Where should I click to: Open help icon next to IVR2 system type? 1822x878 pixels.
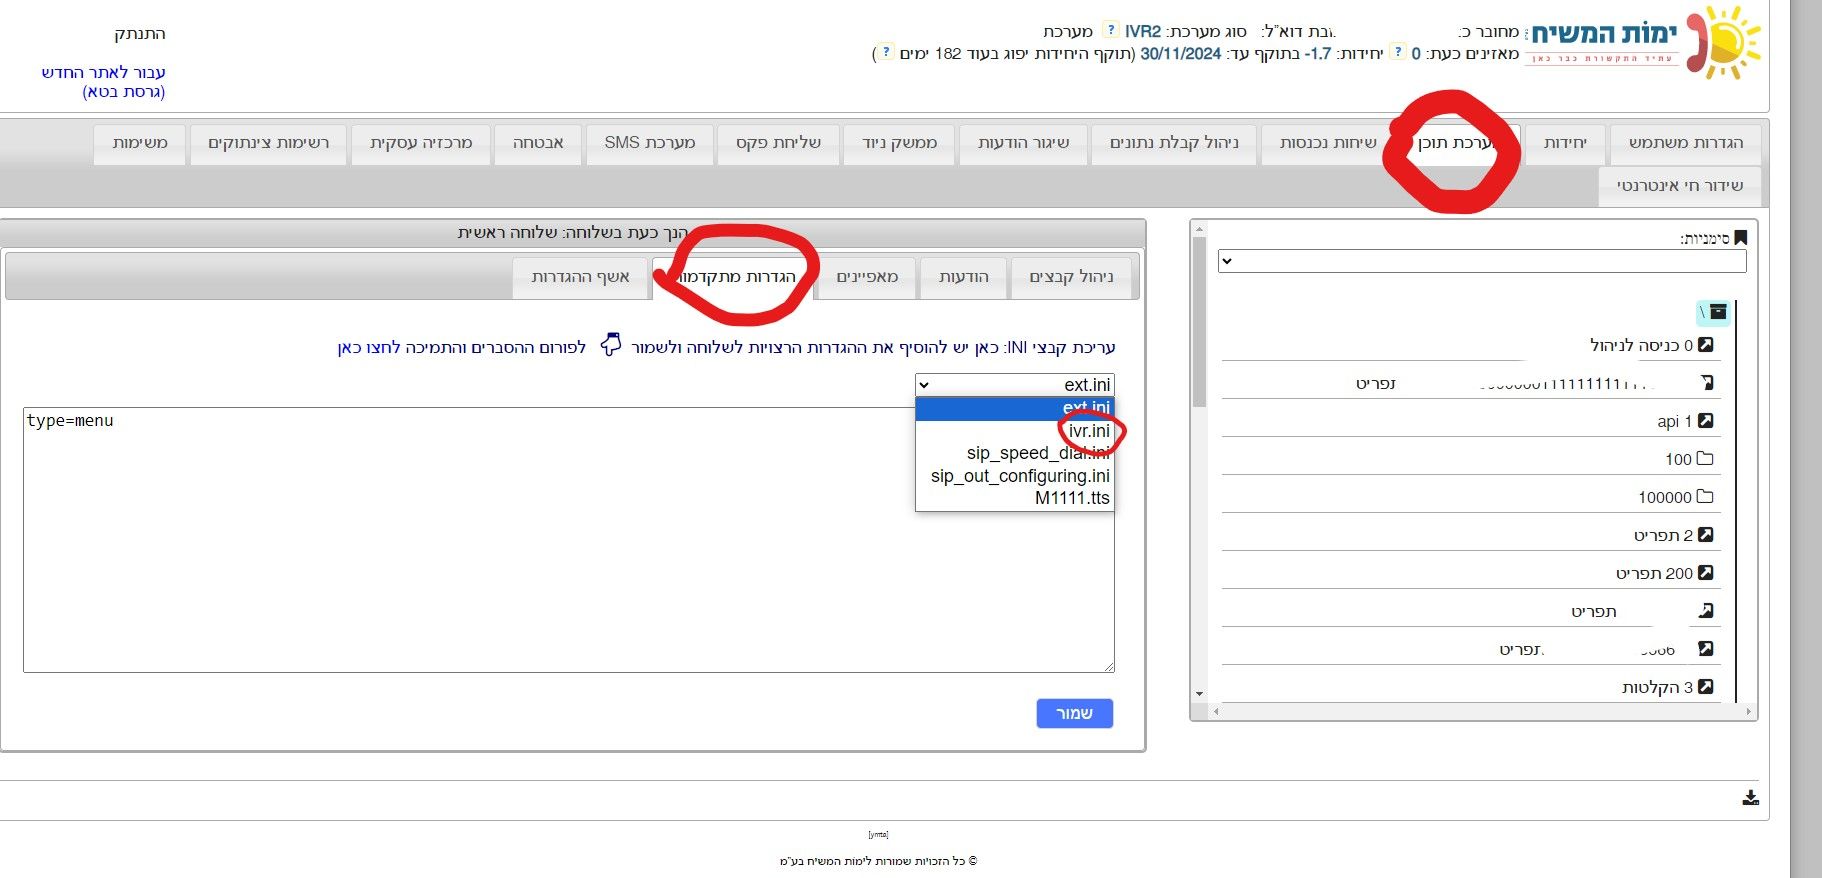1110,30
